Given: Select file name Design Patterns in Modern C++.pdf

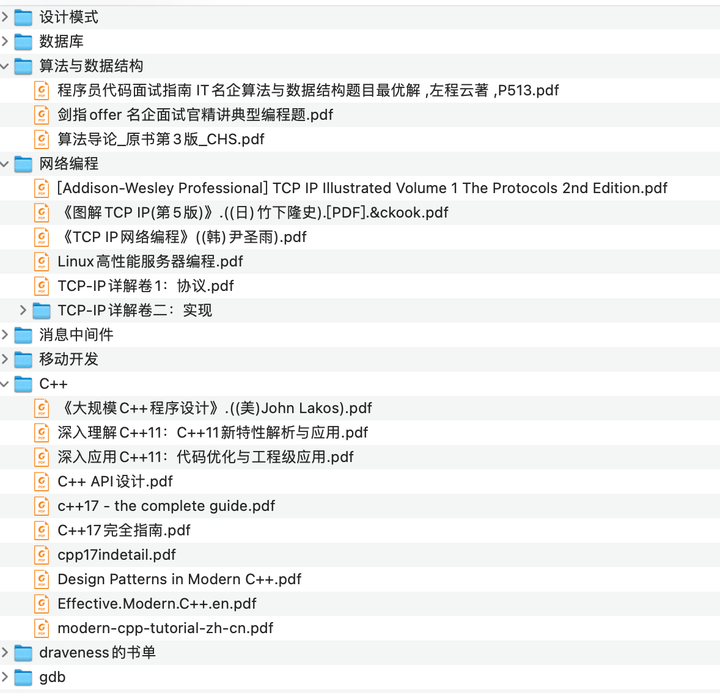Looking at the screenshot, I should (x=180, y=579).
